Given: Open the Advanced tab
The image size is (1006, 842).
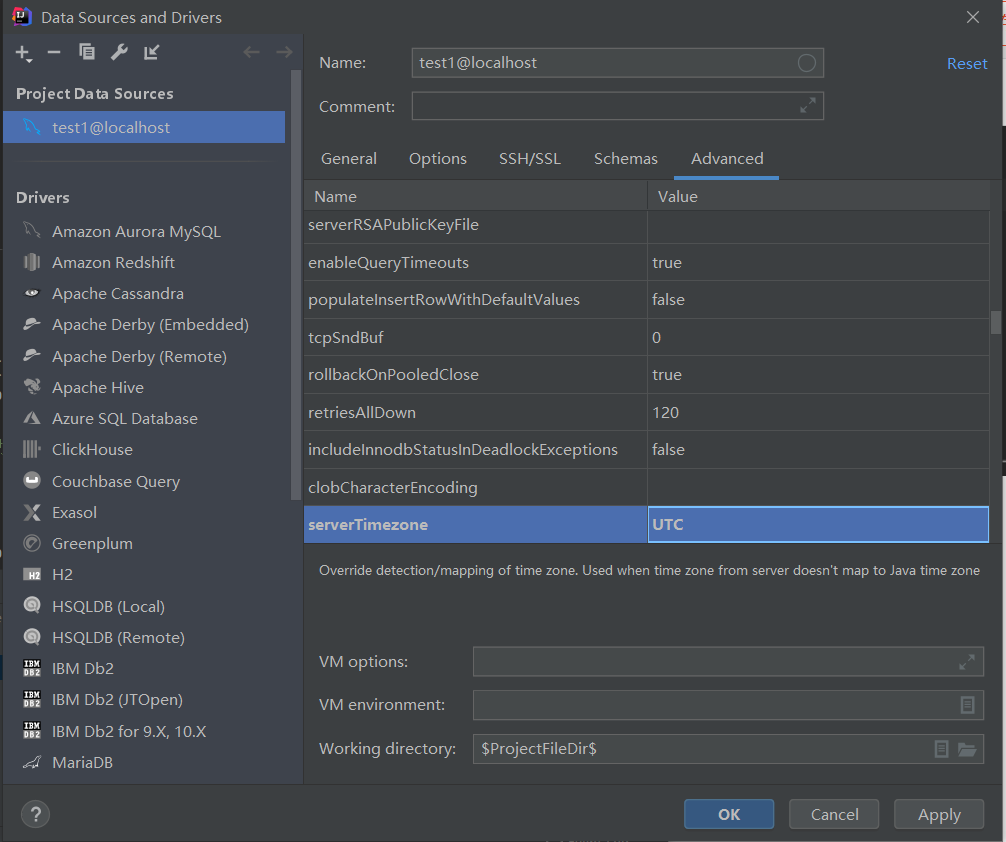Looking at the screenshot, I should tap(727, 159).
